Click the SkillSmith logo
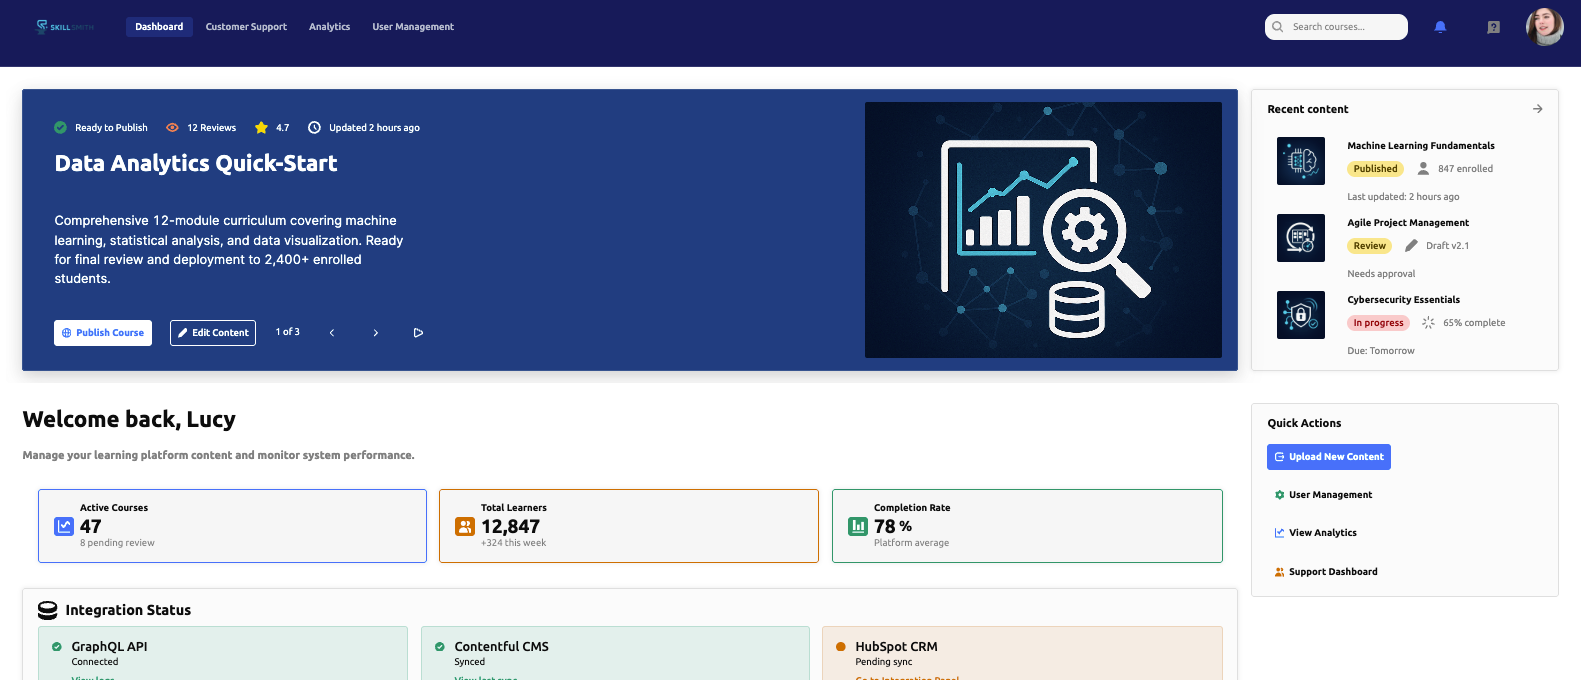This screenshot has height=680, width=1581. coord(65,27)
